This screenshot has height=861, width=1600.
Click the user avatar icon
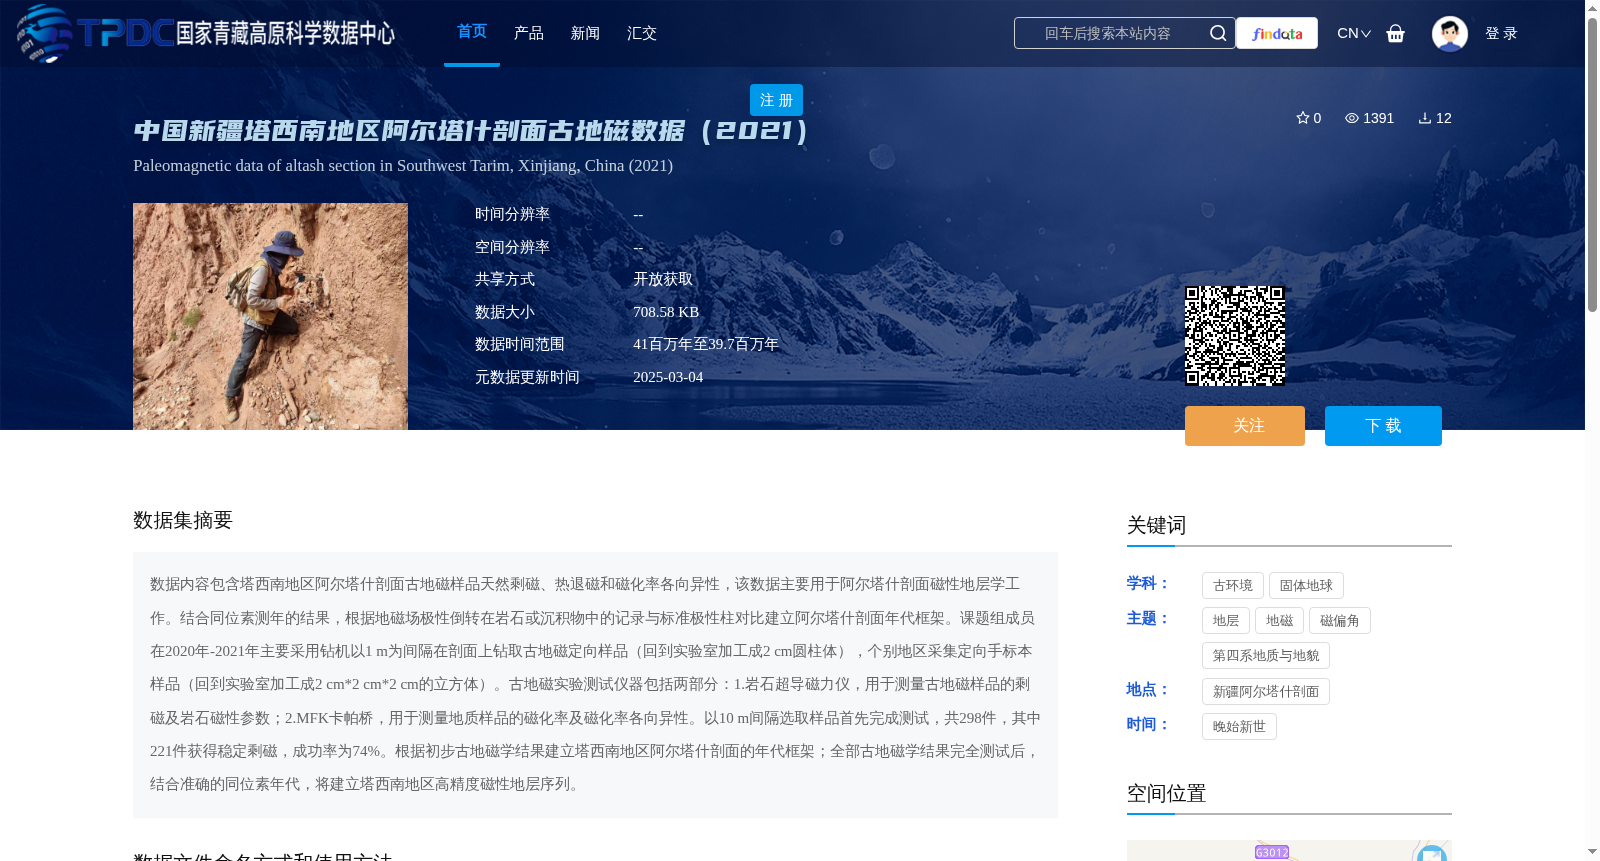pos(1449,33)
